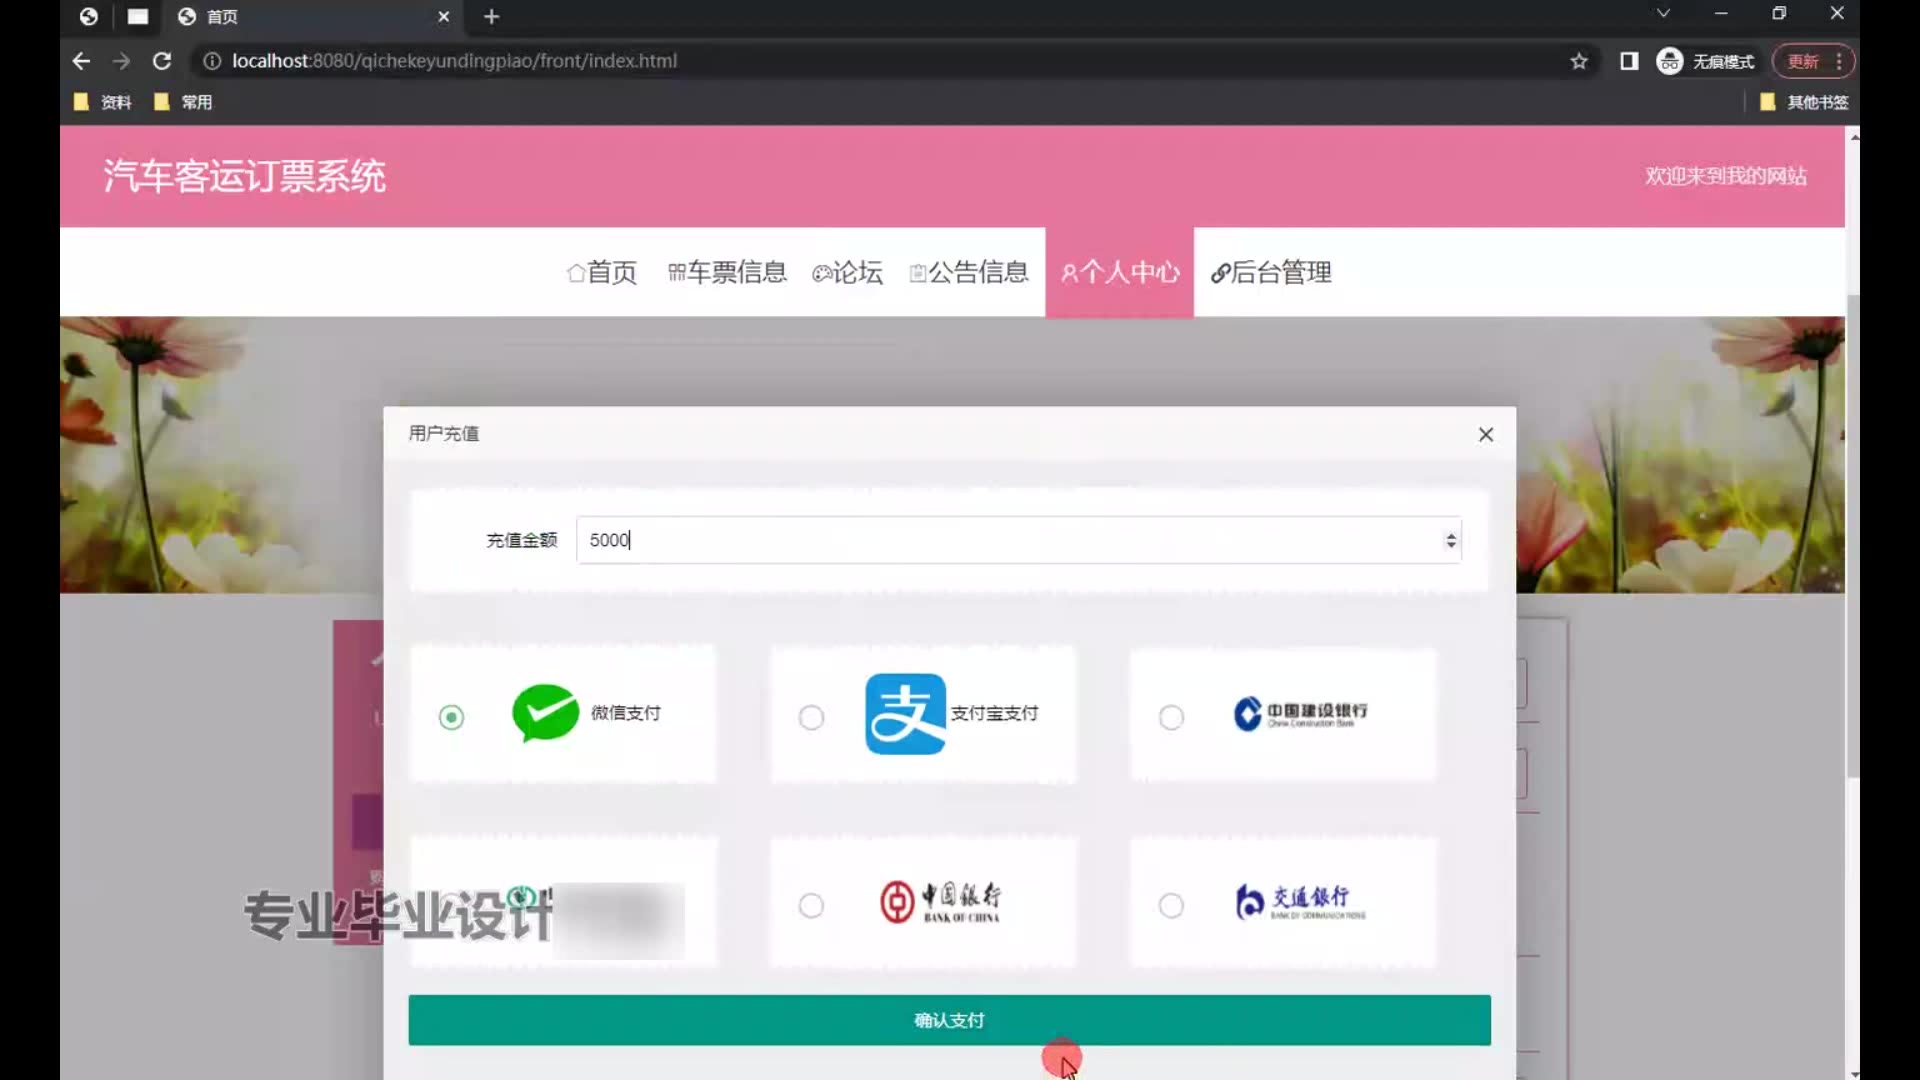Image resolution: width=1920 pixels, height=1080 pixels.
Task: Click the Bank of China logo
Action: [x=940, y=902]
